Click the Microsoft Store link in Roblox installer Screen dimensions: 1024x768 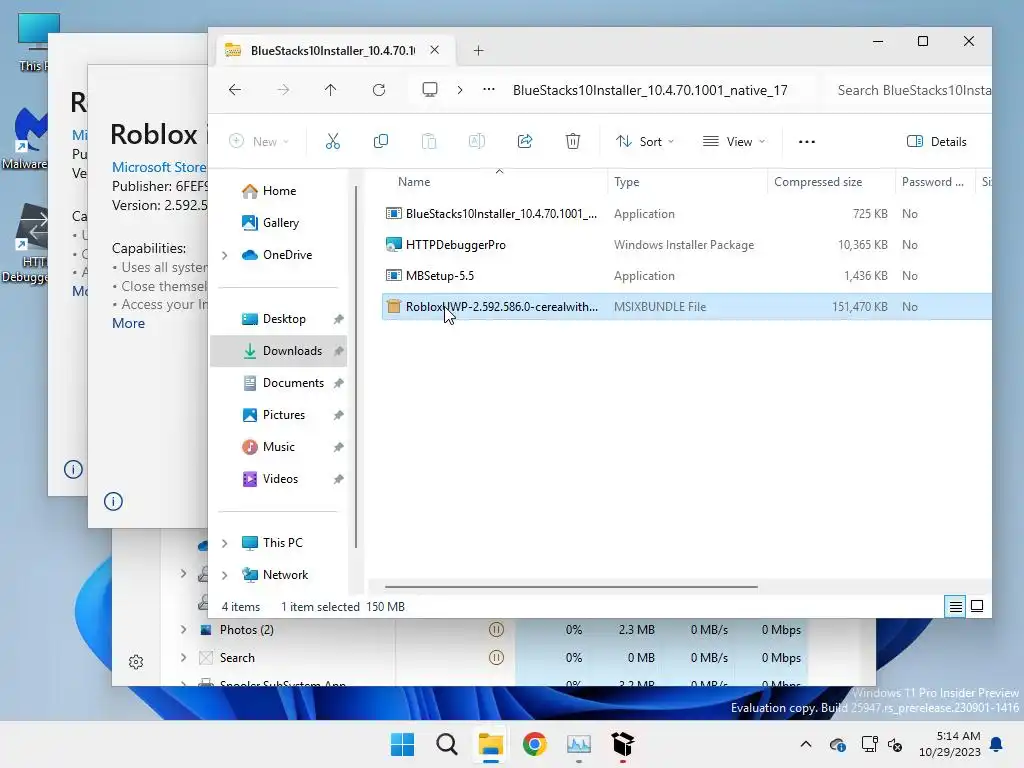[159, 167]
